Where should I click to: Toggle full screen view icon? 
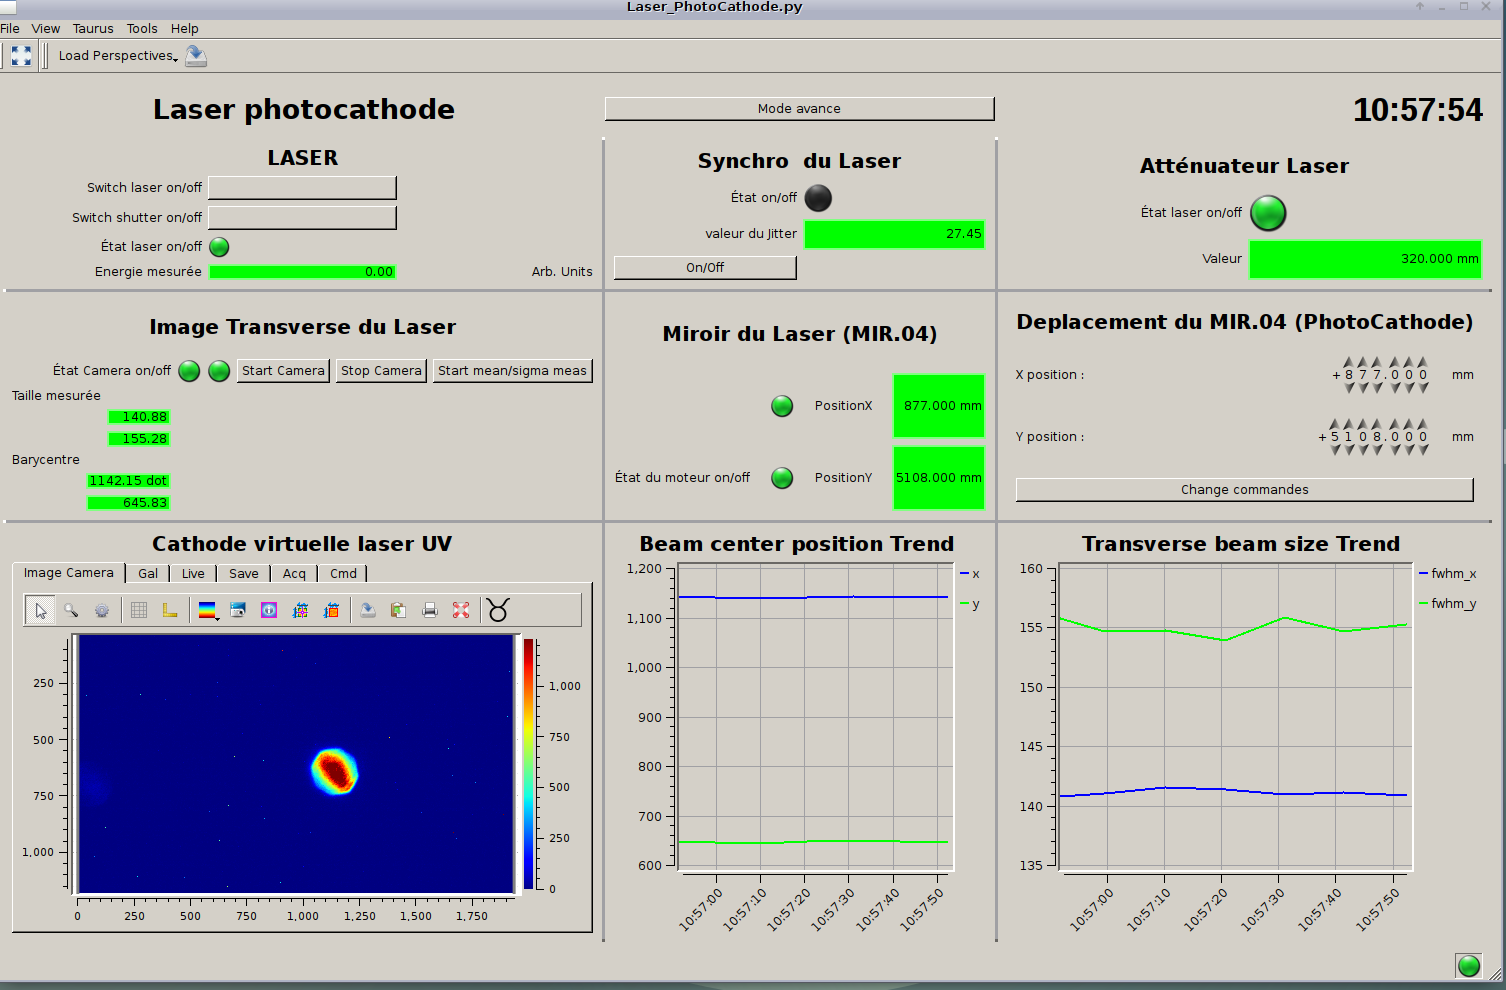pyautogui.click(x=21, y=56)
